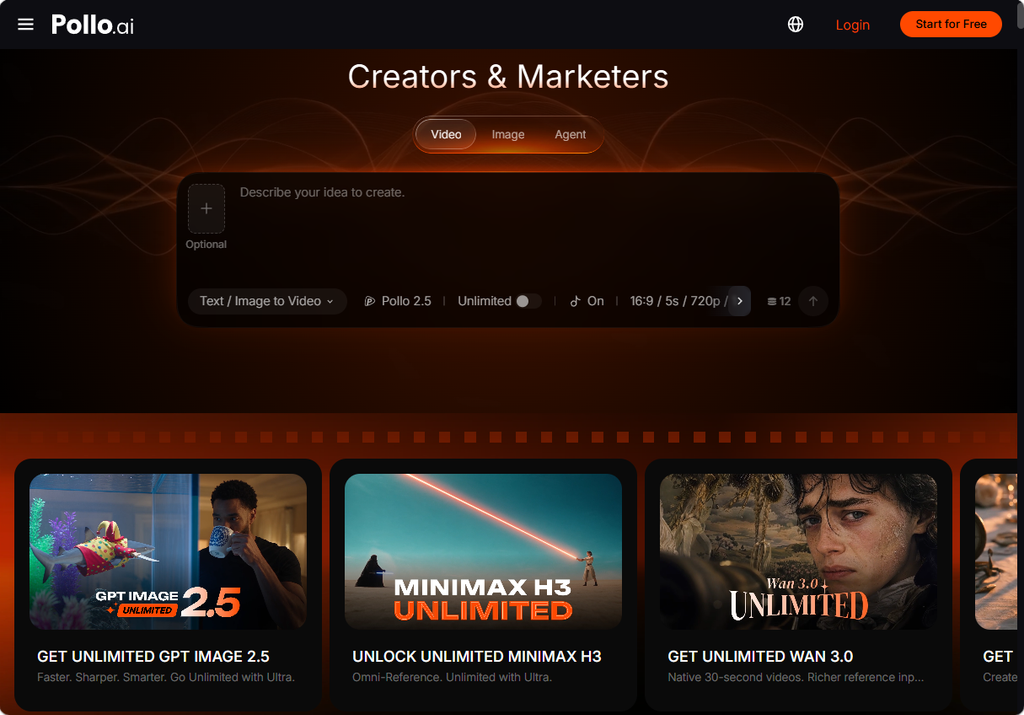1024x715 pixels.
Task: Open the 16:9 / 5s / 720p settings
Action: tap(677, 301)
